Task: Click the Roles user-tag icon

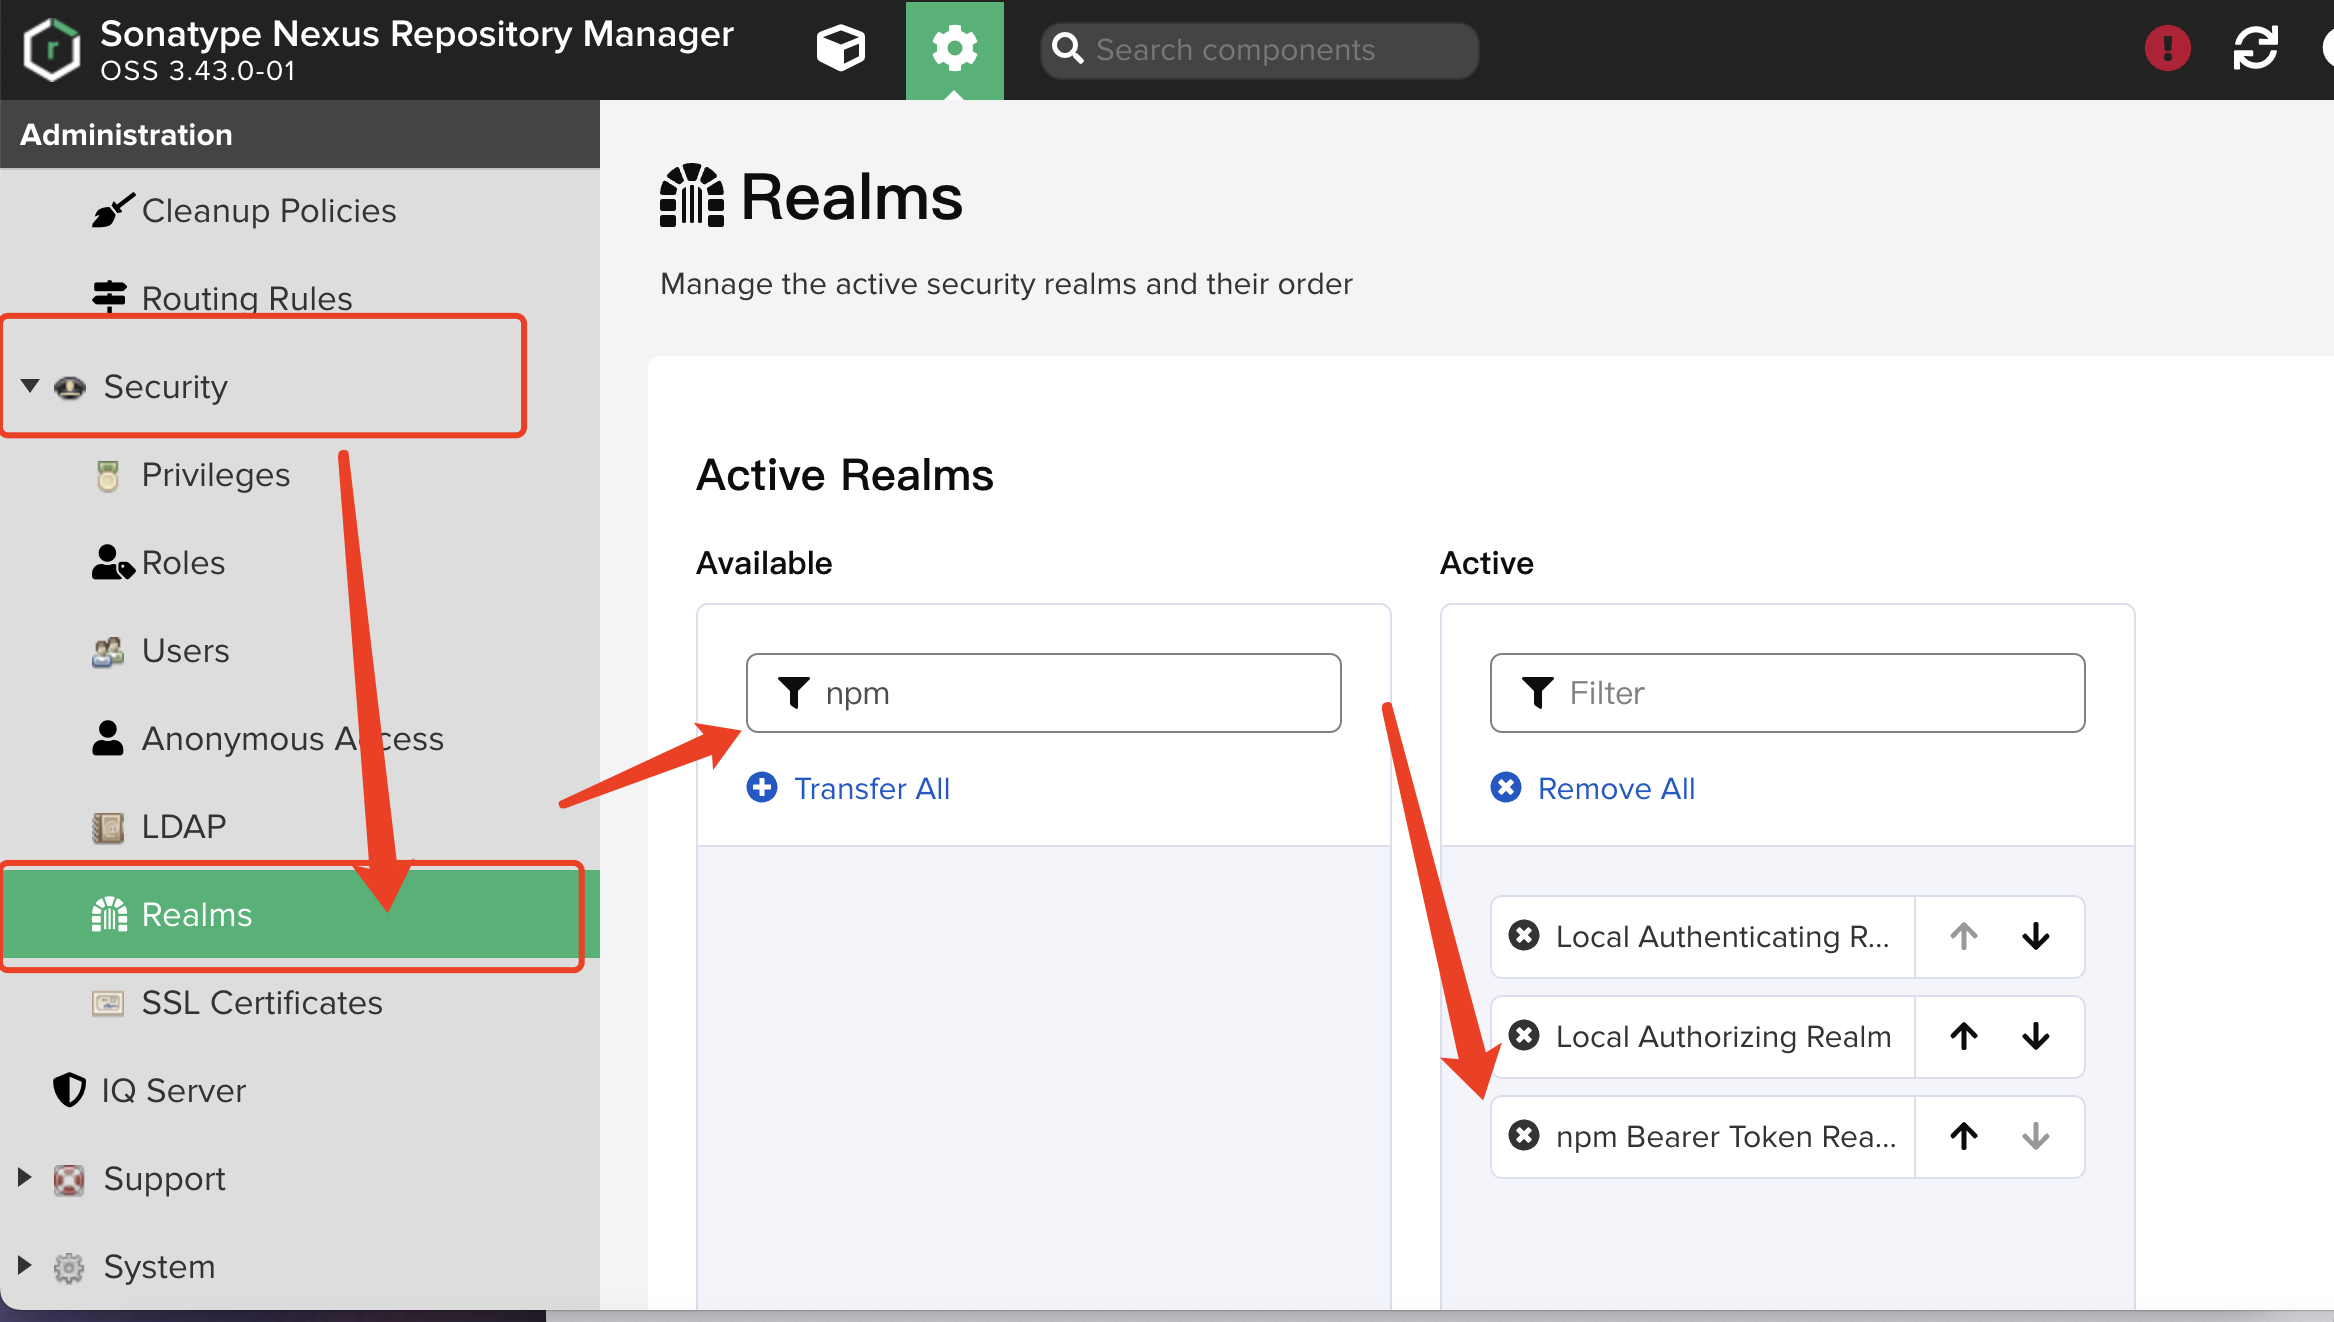Action: click(x=112, y=563)
